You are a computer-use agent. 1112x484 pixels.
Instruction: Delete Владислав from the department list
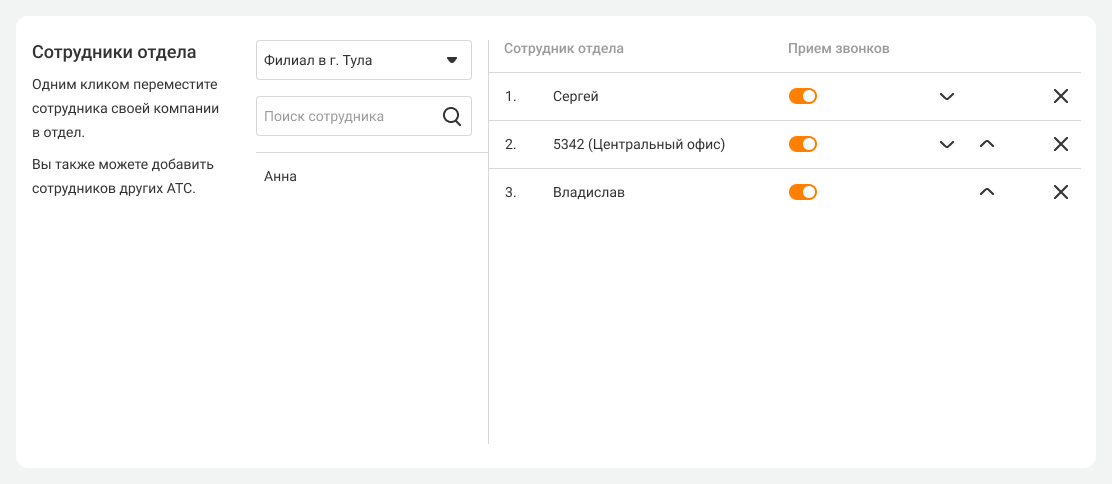pyautogui.click(x=1061, y=193)
